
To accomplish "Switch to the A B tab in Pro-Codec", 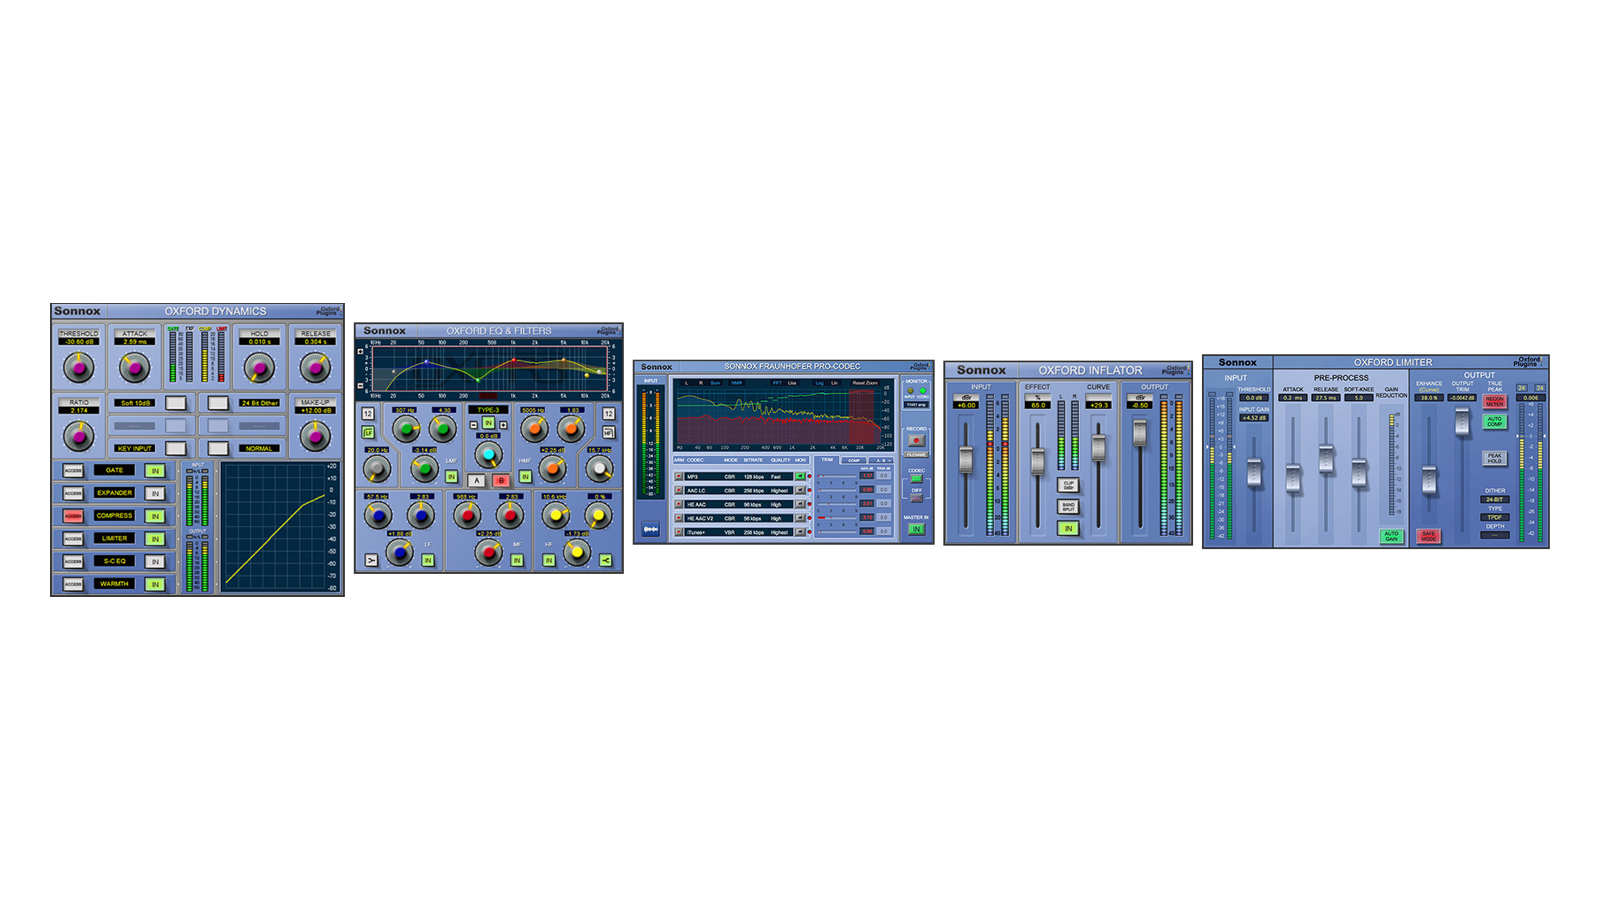I will click(881, 460).
